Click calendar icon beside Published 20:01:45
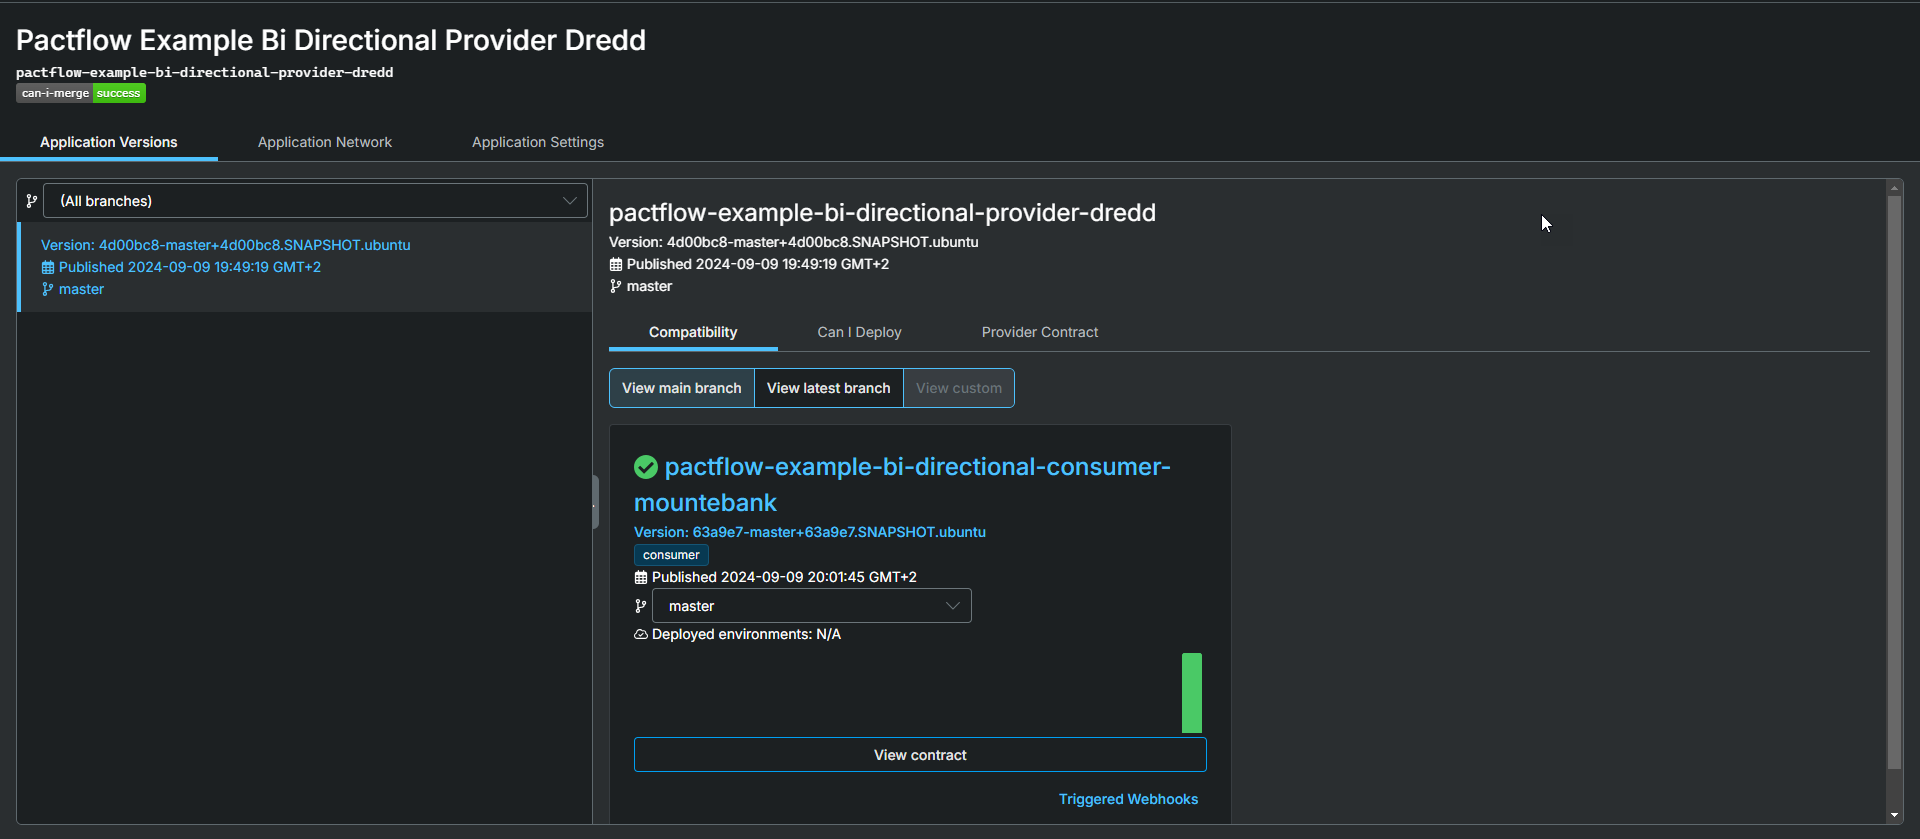The image size is (1920, 839). (x=641, y=577)
